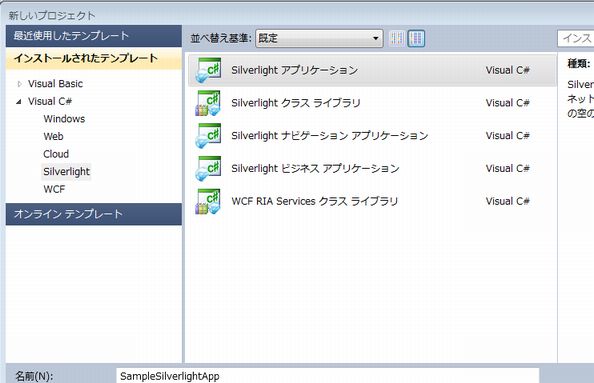This screenshot has width=594, height=383.
Task: Select Cloud under Visual C#
Action: (56, 154)
